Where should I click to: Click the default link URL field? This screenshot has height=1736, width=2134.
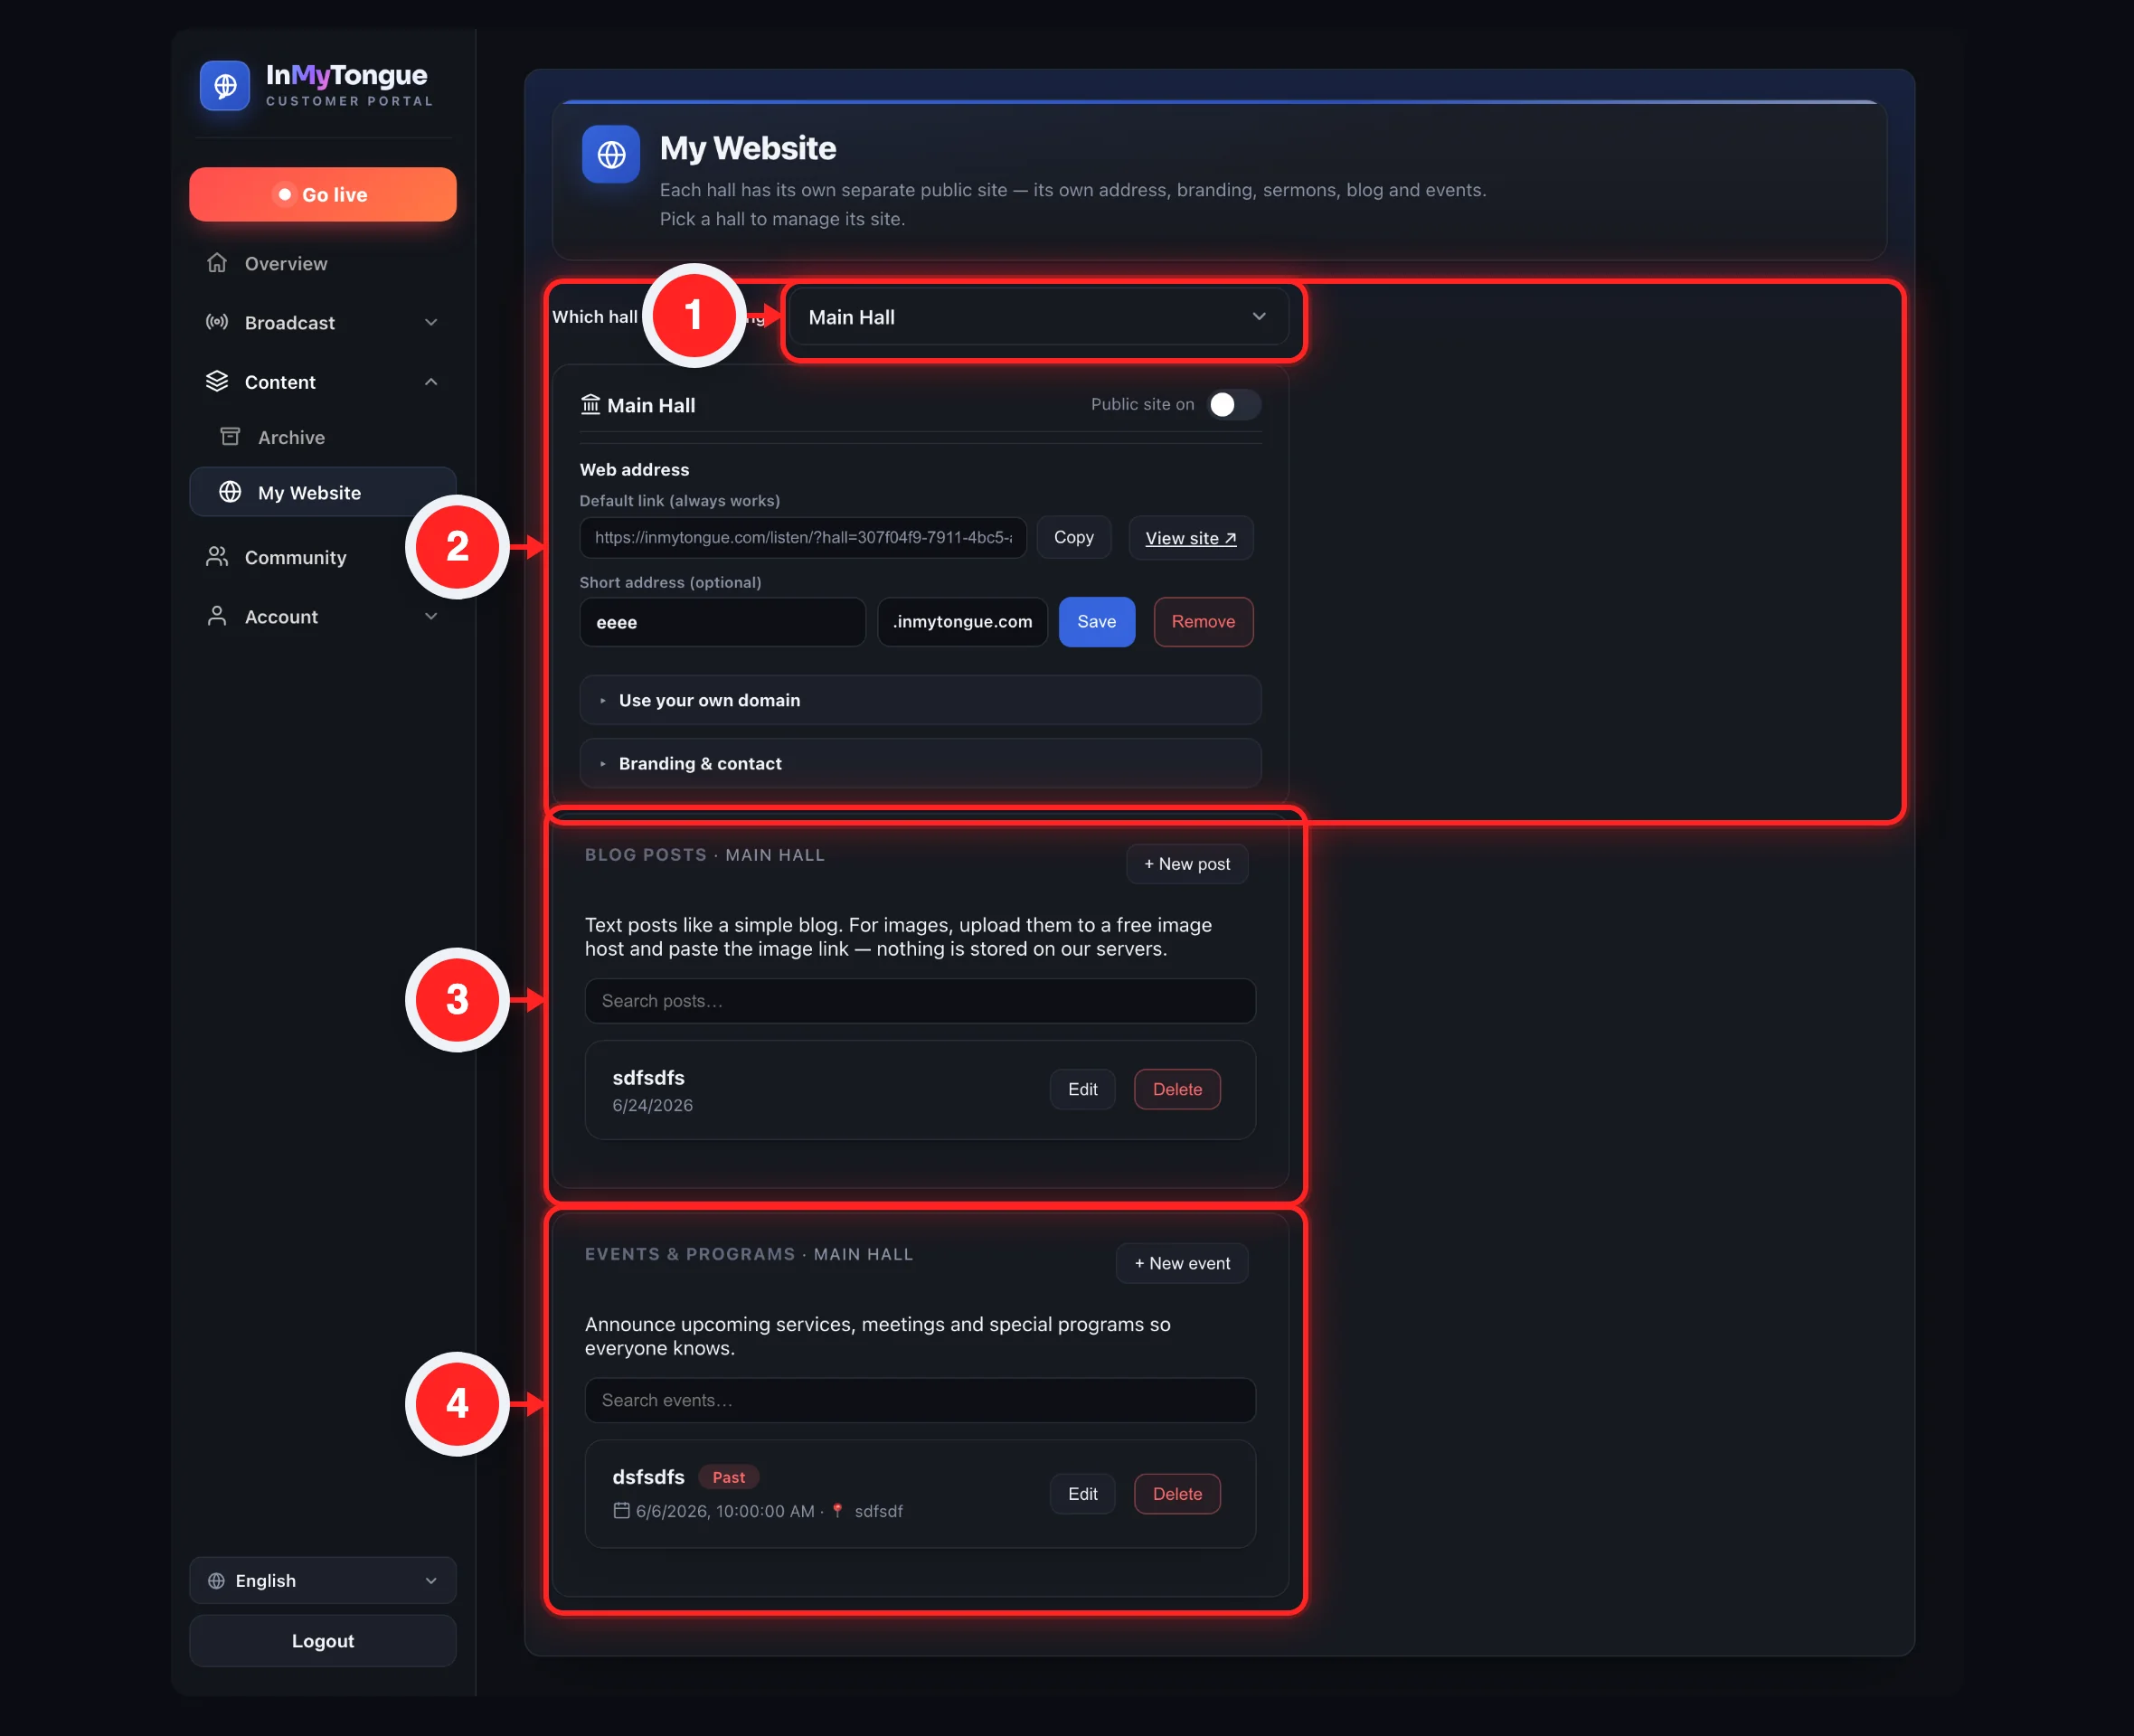[x=803, y=537]
